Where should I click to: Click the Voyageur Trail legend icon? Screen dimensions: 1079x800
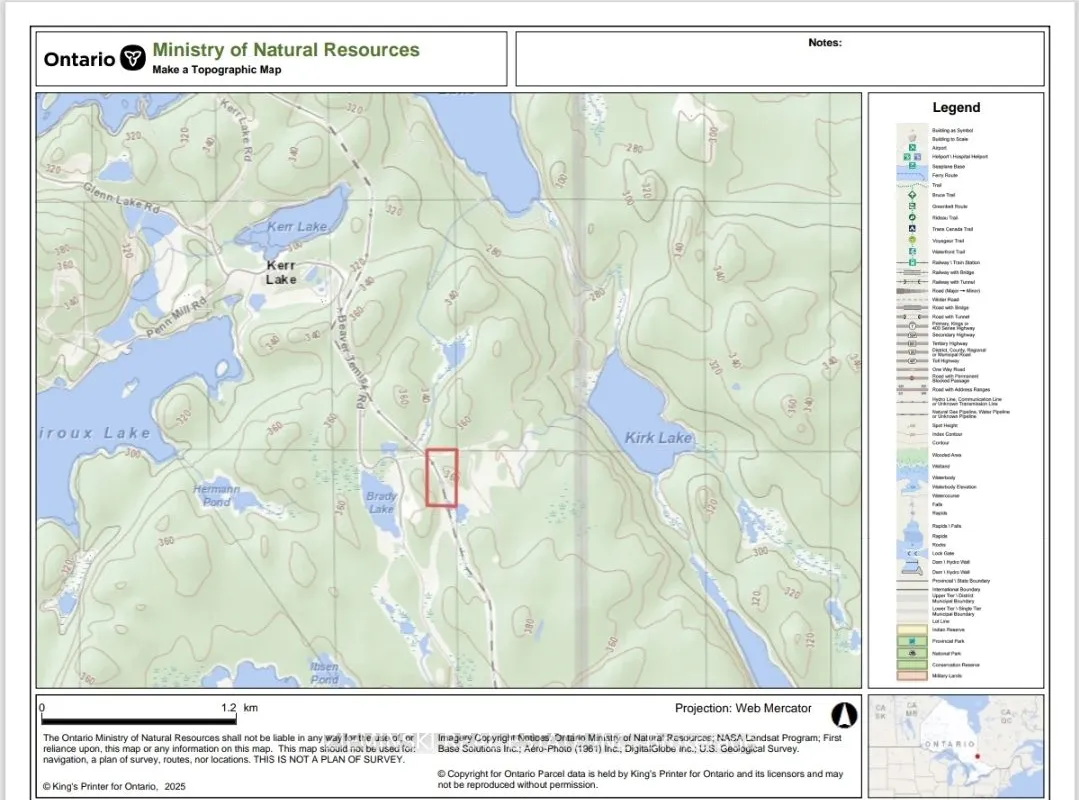[x=912, y=240]
